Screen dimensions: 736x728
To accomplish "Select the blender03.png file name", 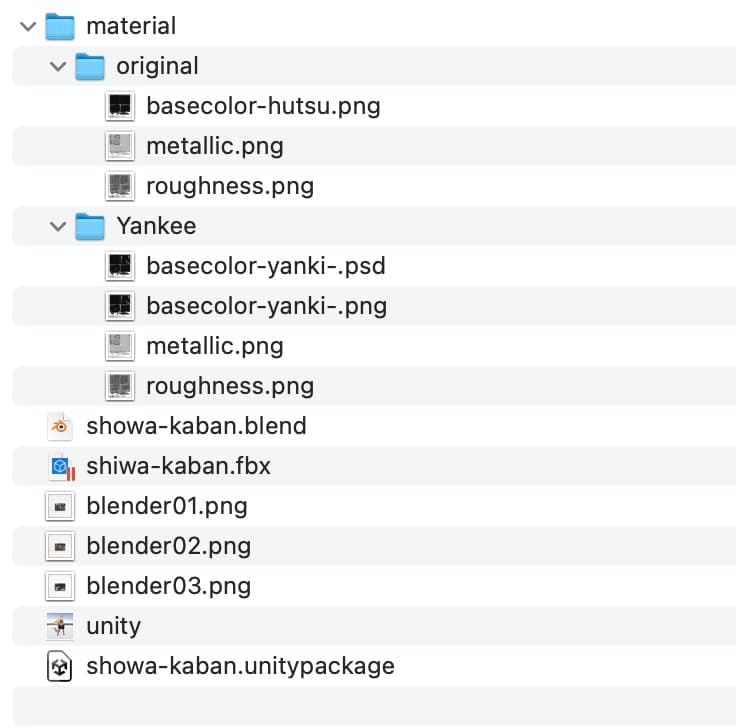I will [168, 586].
